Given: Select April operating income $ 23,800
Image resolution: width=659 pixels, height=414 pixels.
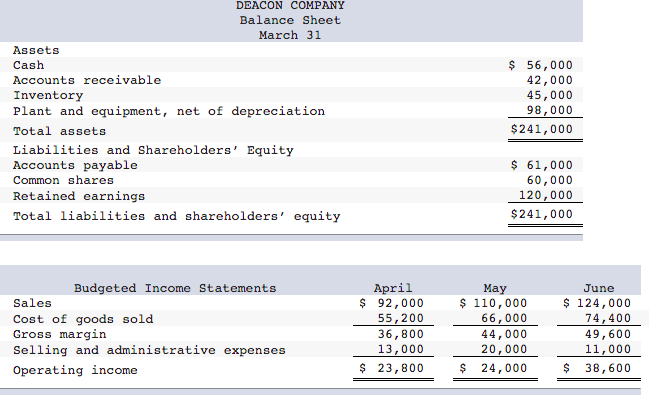Looking at the screenshot, I should [x=392, y=368].
